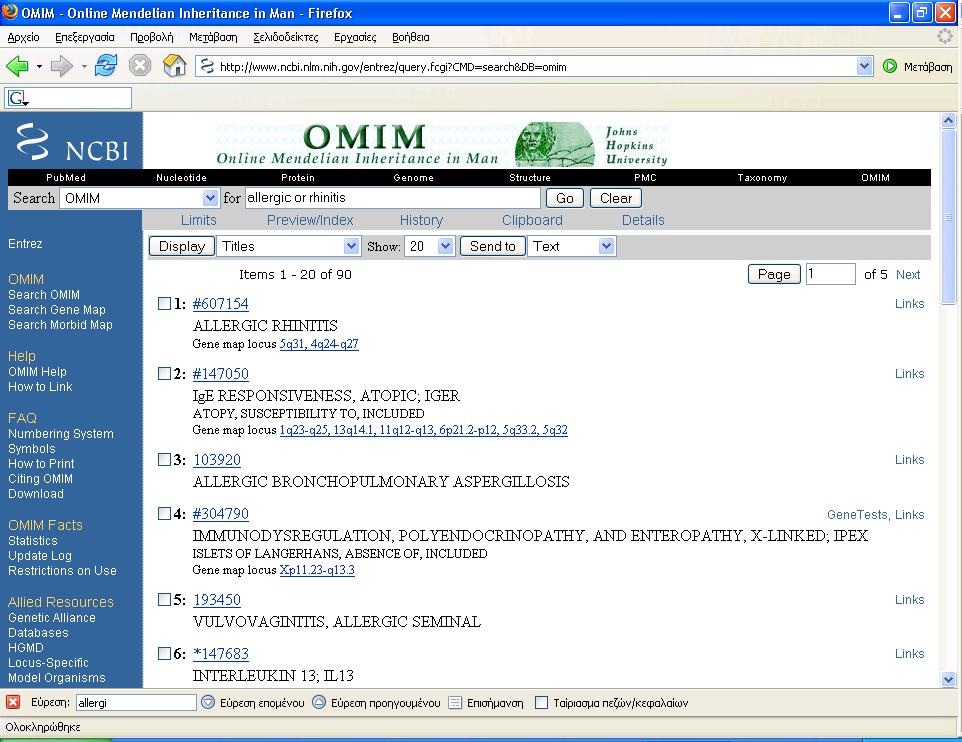This screenshot has width=962, height=742.
Task: Click the Find previous arrow icon
Action: pos(319,702)
